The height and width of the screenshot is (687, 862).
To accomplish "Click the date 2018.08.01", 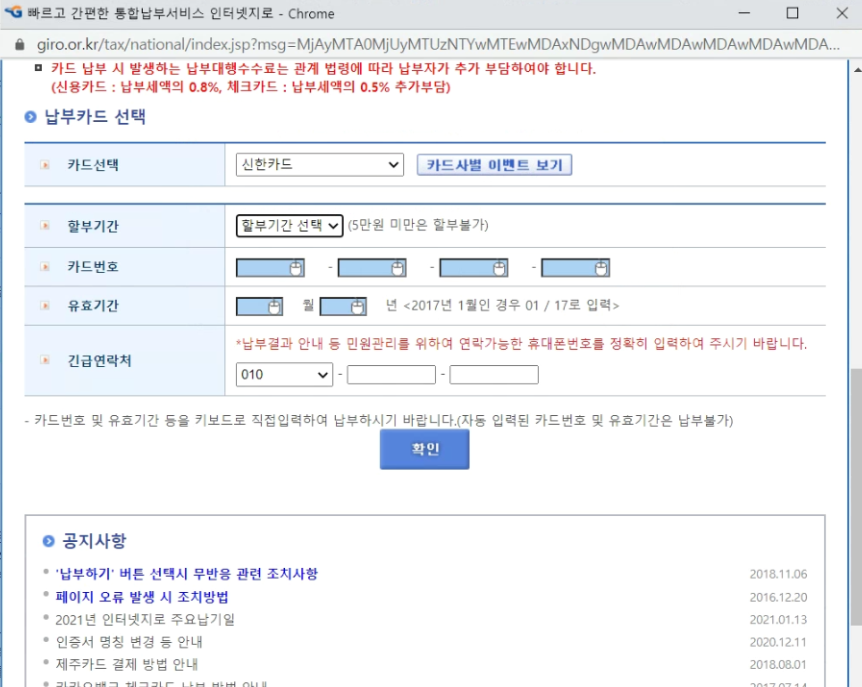I will click(x=778, y=664).
